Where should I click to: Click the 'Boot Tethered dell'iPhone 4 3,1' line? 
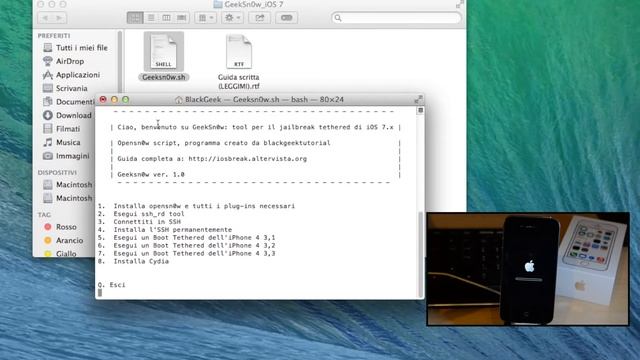click(x=187, y=238)
